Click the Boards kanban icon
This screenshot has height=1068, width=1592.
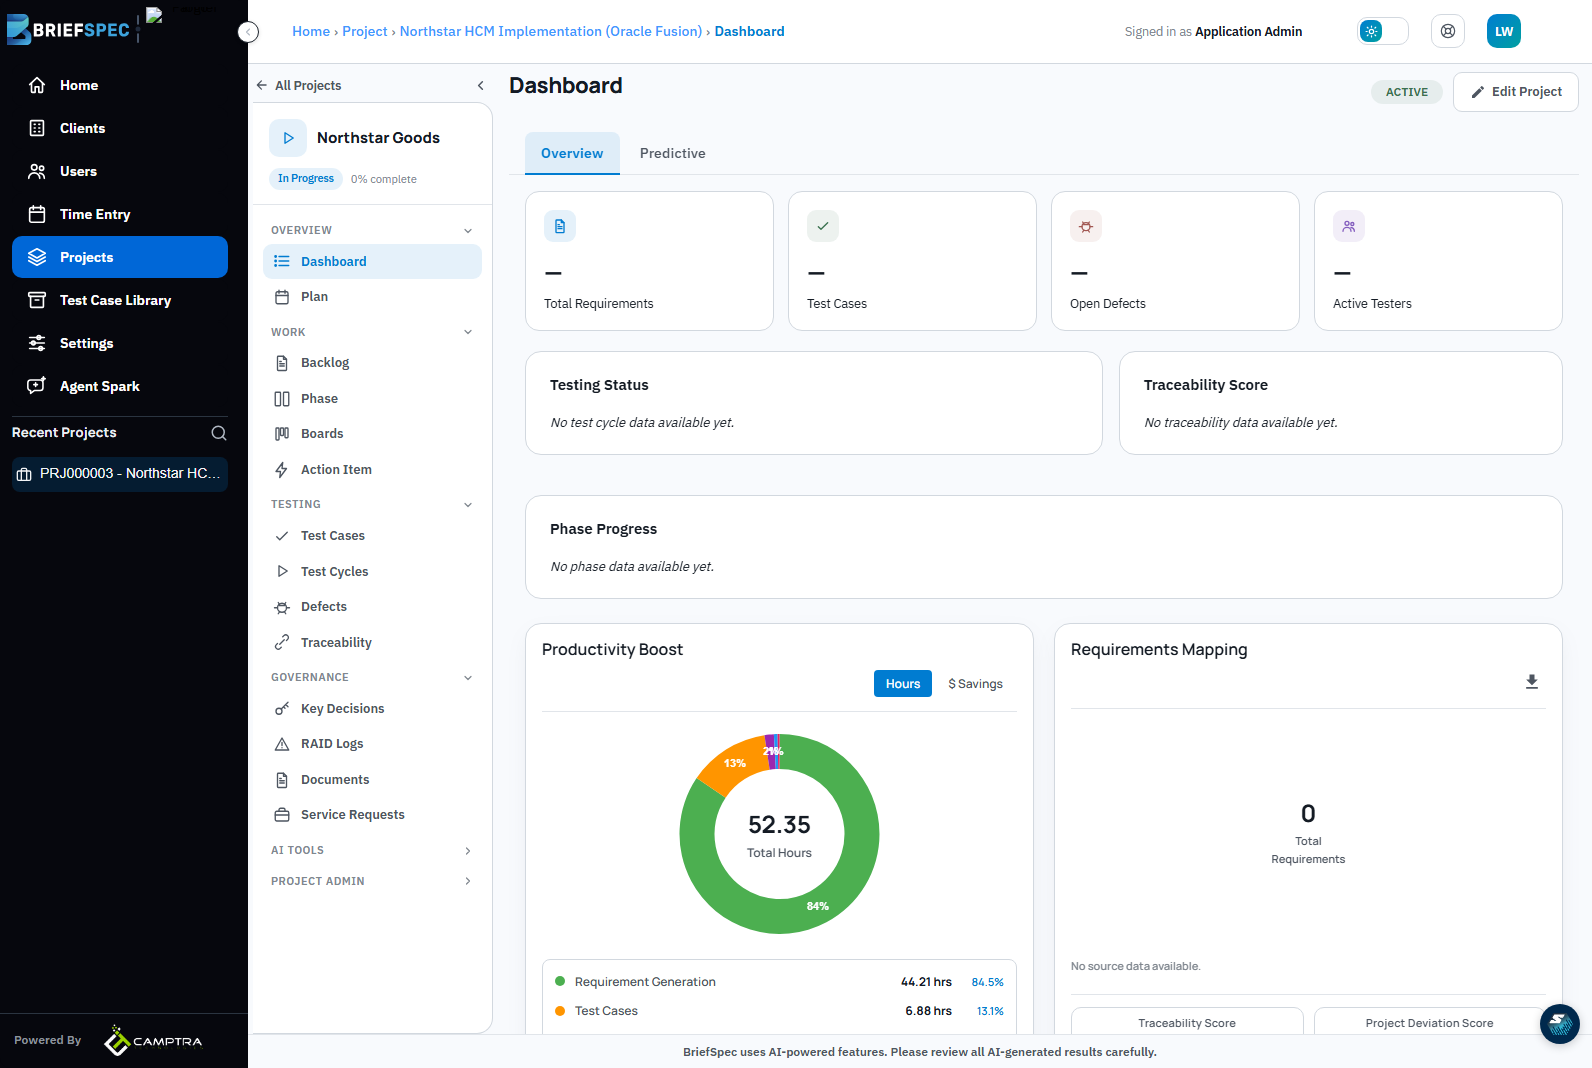(x=282, y=434)
